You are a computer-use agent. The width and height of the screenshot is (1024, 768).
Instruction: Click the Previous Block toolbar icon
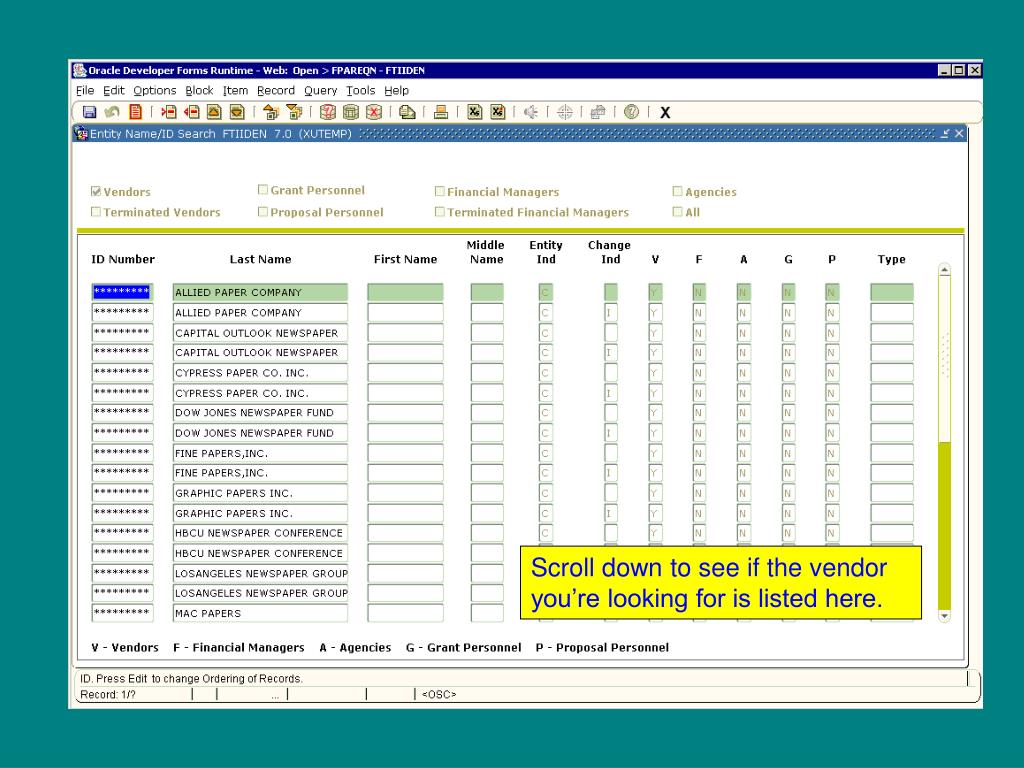point(271,112)
